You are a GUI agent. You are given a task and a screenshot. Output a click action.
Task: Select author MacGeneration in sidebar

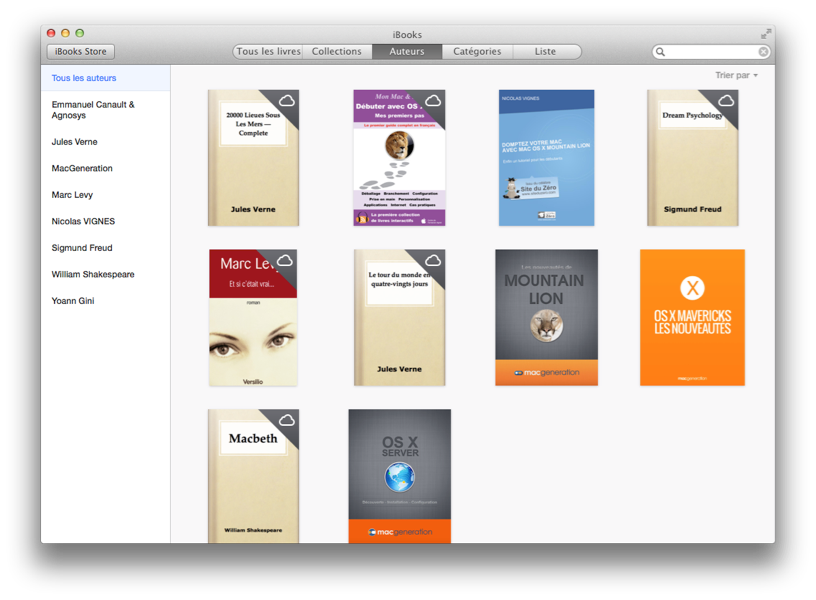click(x=106, y=168)
